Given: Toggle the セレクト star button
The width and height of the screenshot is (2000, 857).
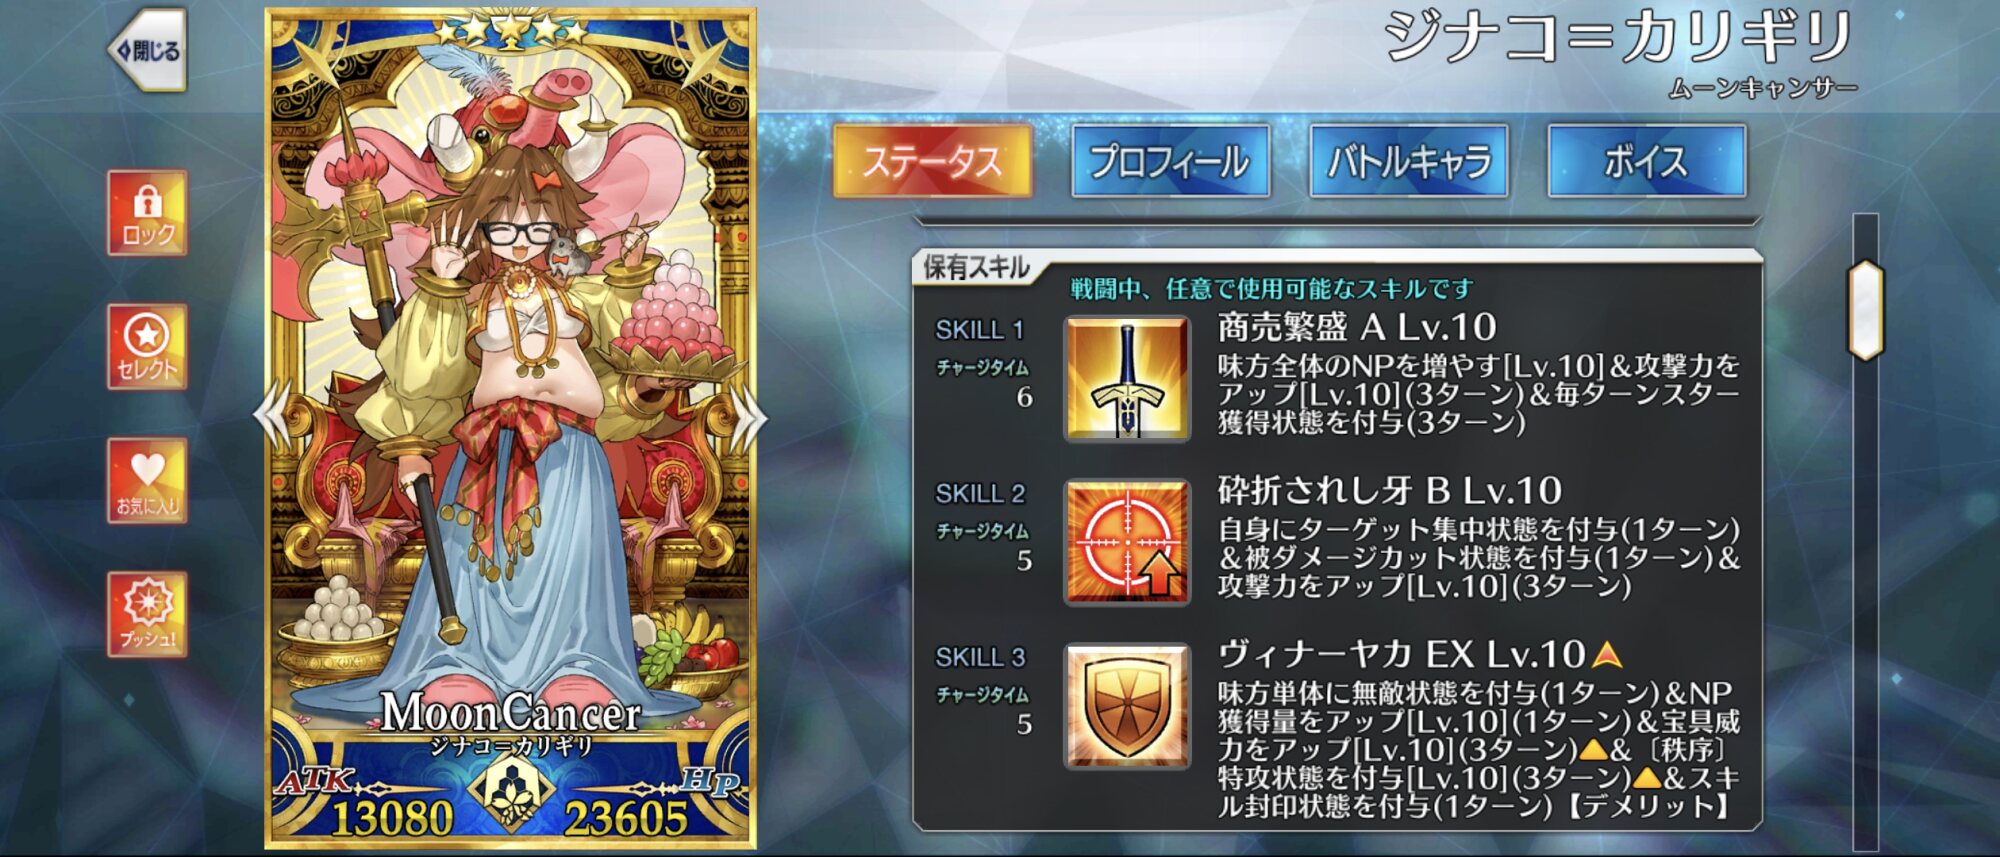Looking at the screenshot, I should pyautogui.click(x=148, y=347).
